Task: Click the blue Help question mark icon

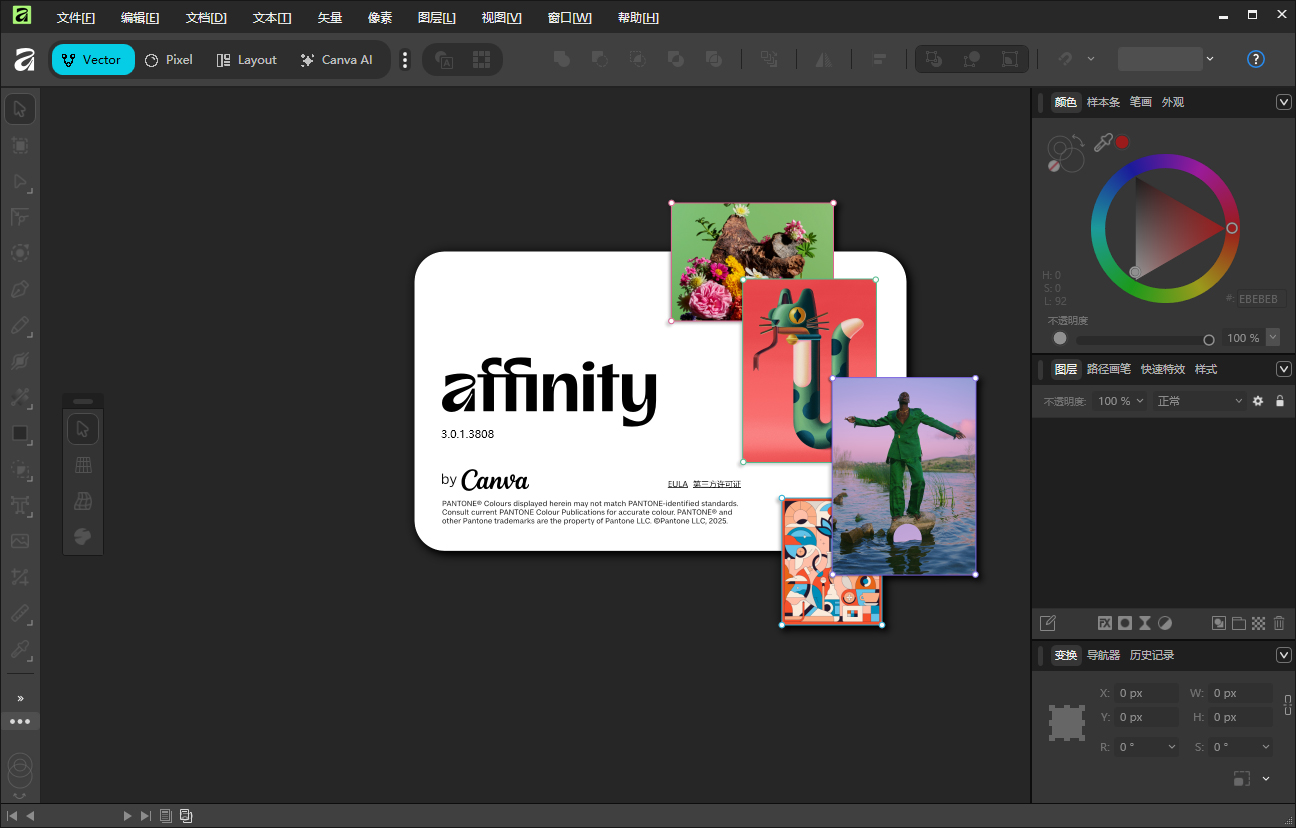Action: pos(1255,59)
